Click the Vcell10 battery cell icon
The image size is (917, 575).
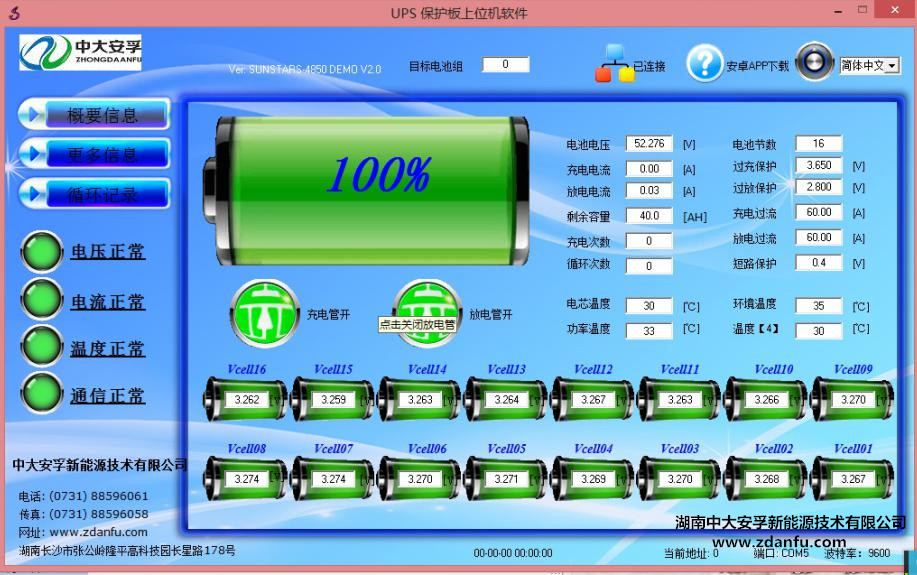click(x=766, y=400)
